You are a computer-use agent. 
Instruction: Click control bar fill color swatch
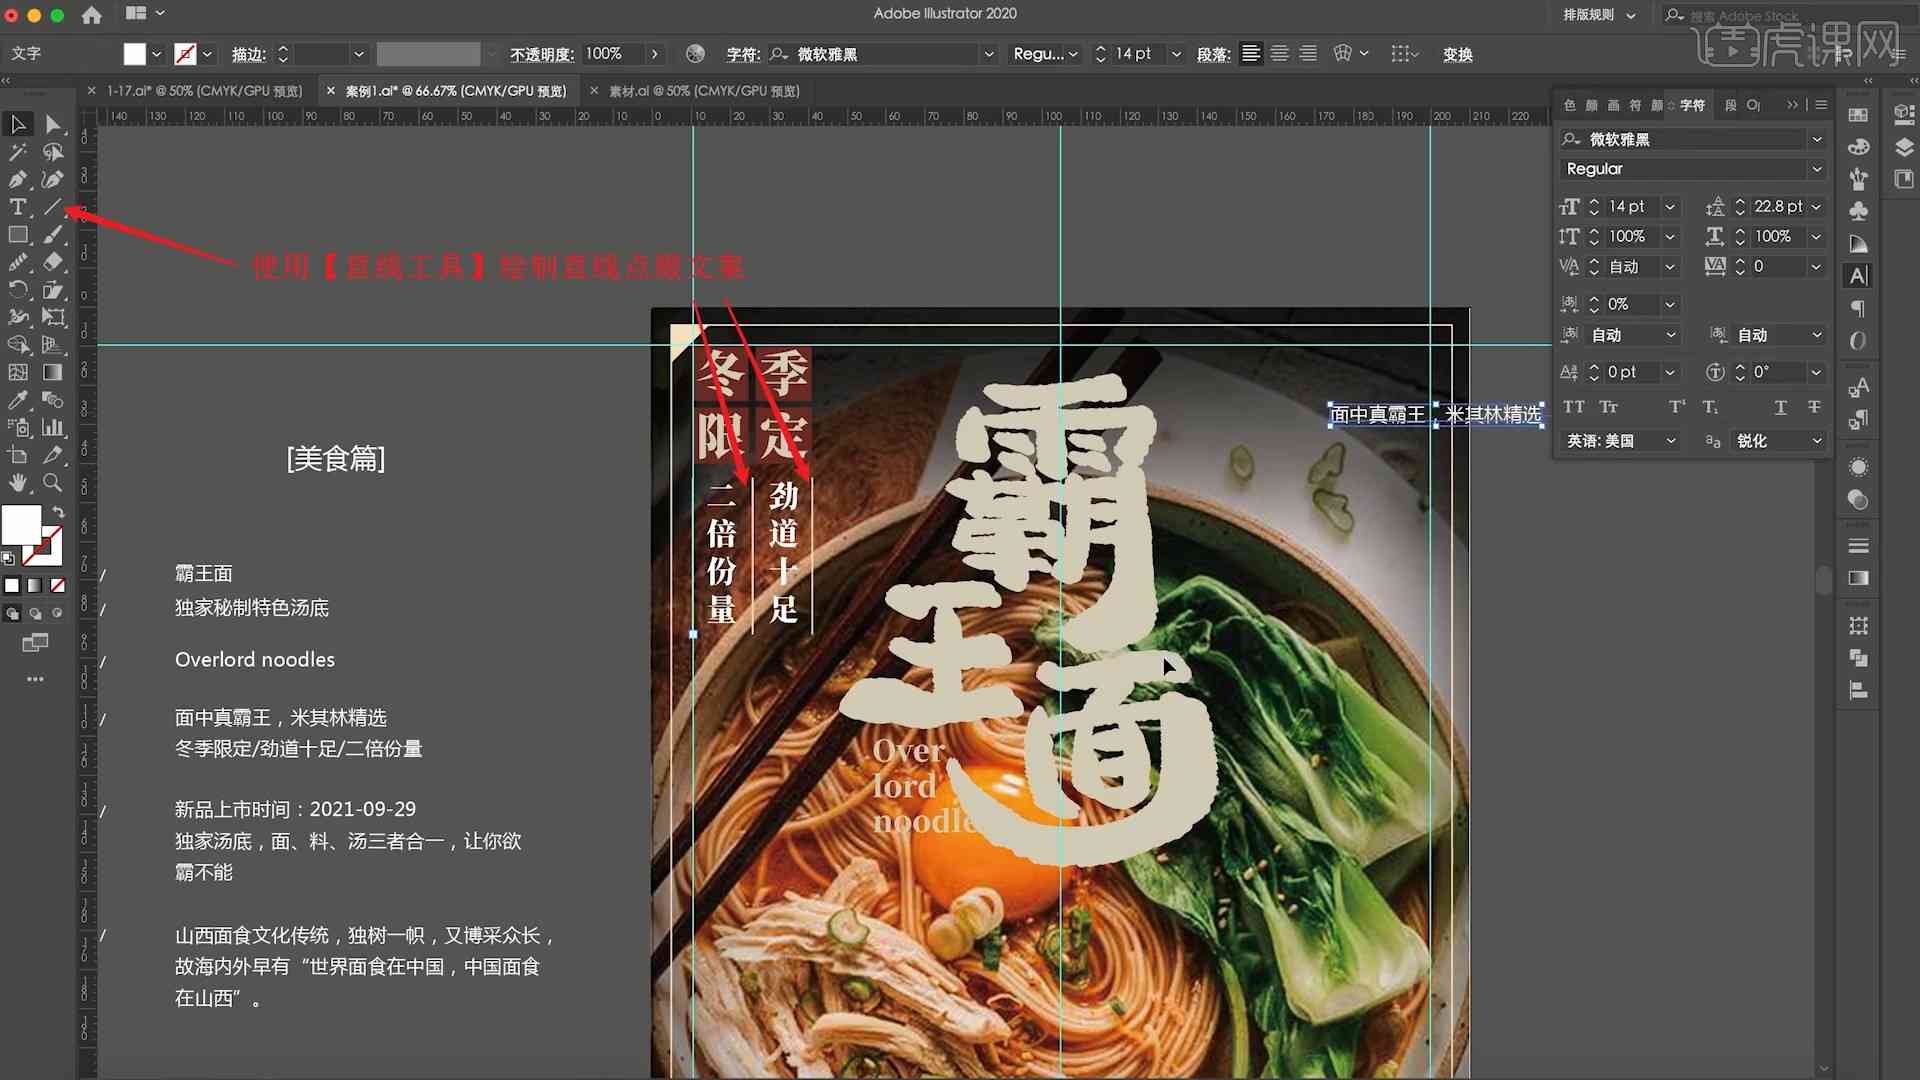coord(134,54)
